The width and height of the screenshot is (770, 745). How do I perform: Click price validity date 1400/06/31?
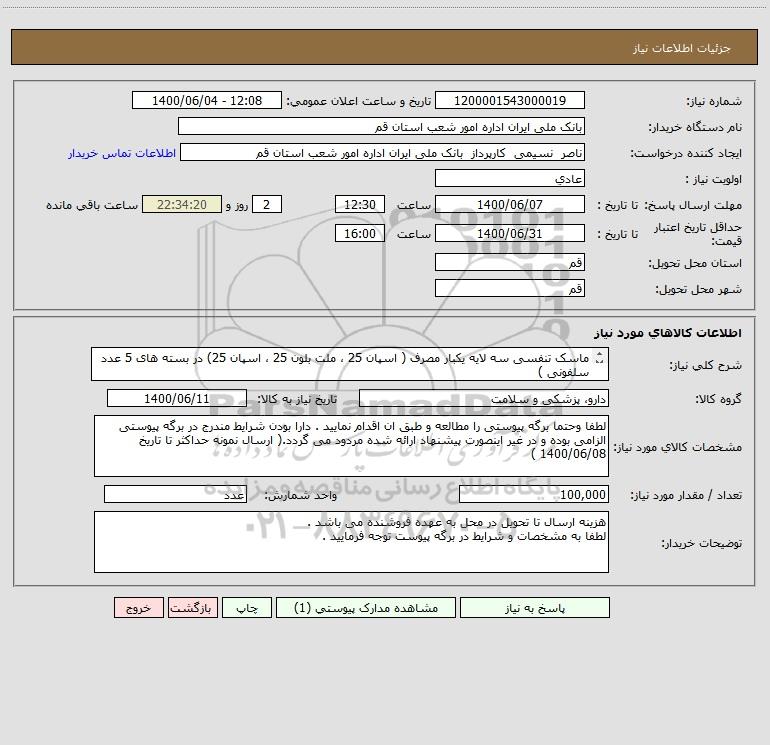tap(510, 233)
